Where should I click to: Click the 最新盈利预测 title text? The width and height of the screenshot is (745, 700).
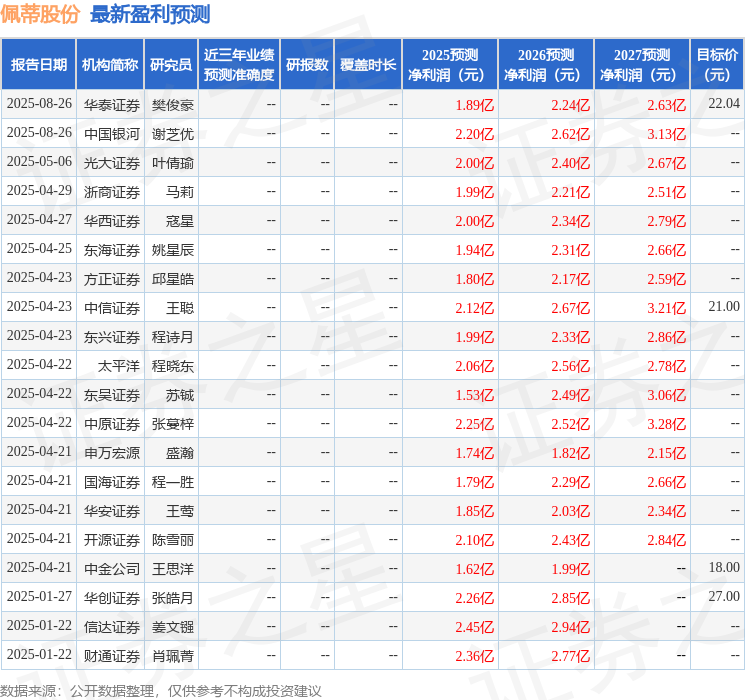pos(150,14)
